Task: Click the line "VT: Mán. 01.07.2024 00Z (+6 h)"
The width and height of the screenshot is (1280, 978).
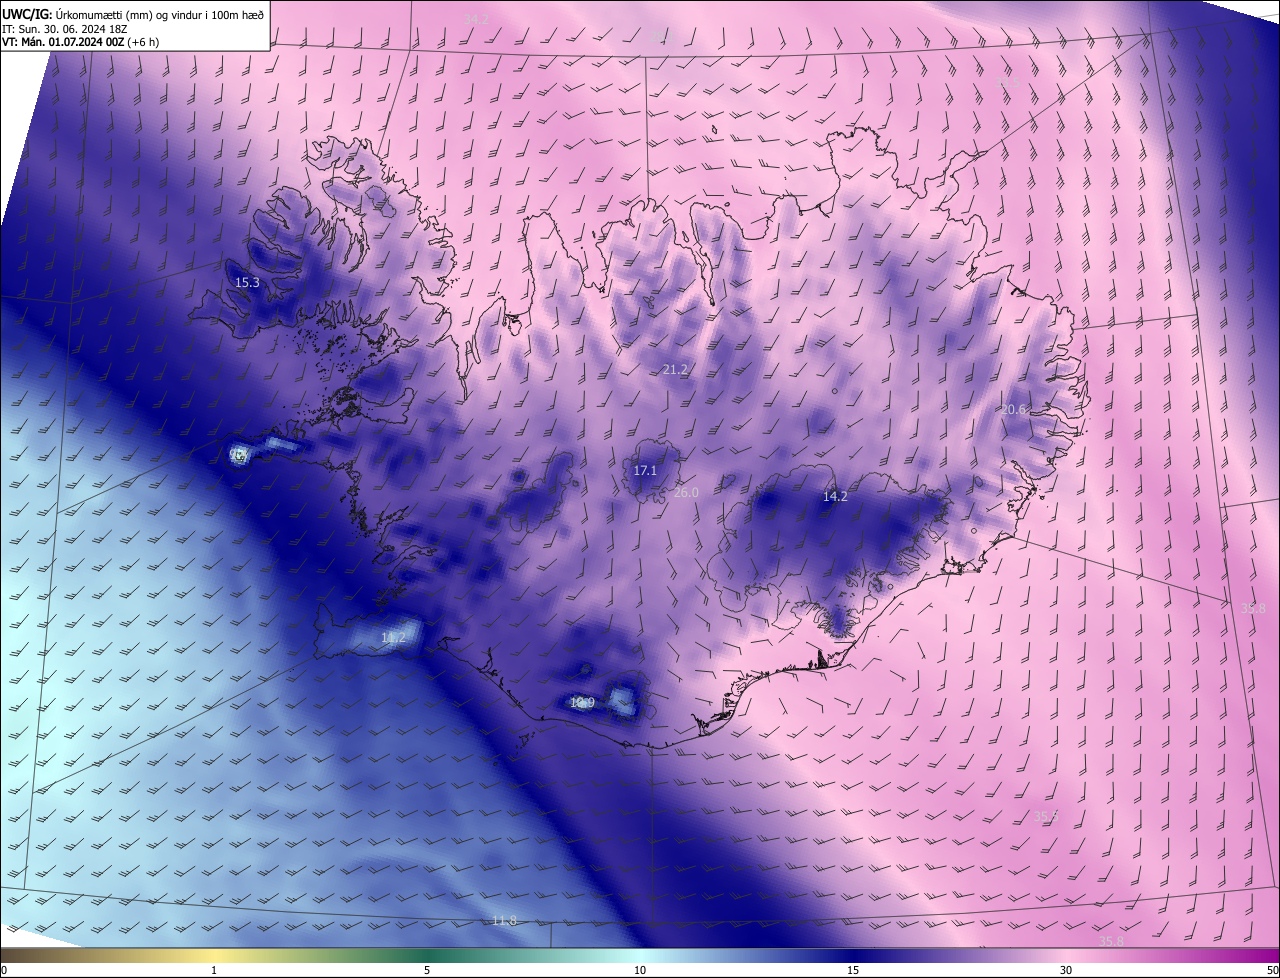Action: 82,42
